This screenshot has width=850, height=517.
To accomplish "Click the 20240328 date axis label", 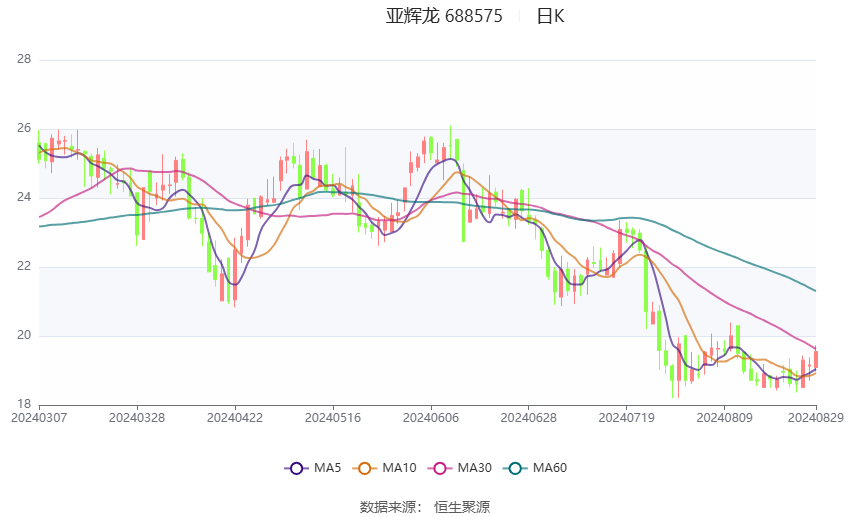I will pyautogui.click(x=137, y=418).
